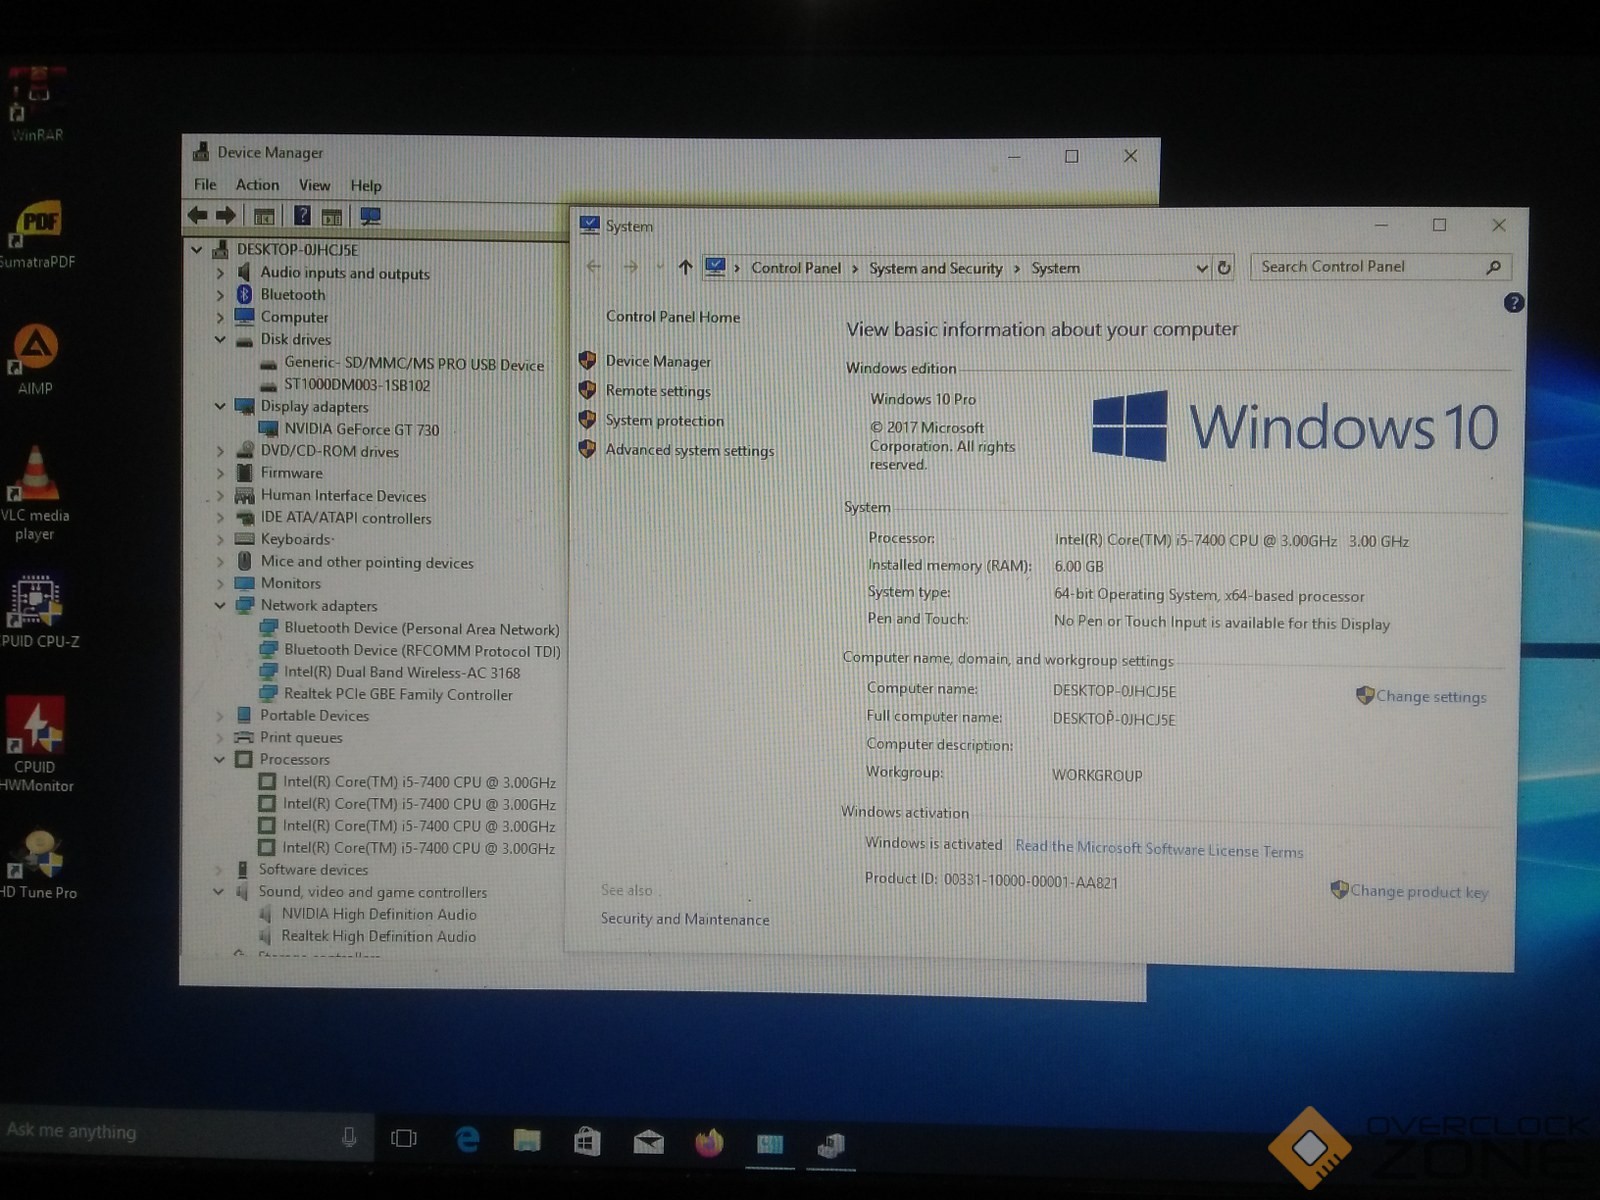Screen dimensions: 1600x1200
Task: Read the Microsoft Software License Terms
Action: click(1159, 848)
